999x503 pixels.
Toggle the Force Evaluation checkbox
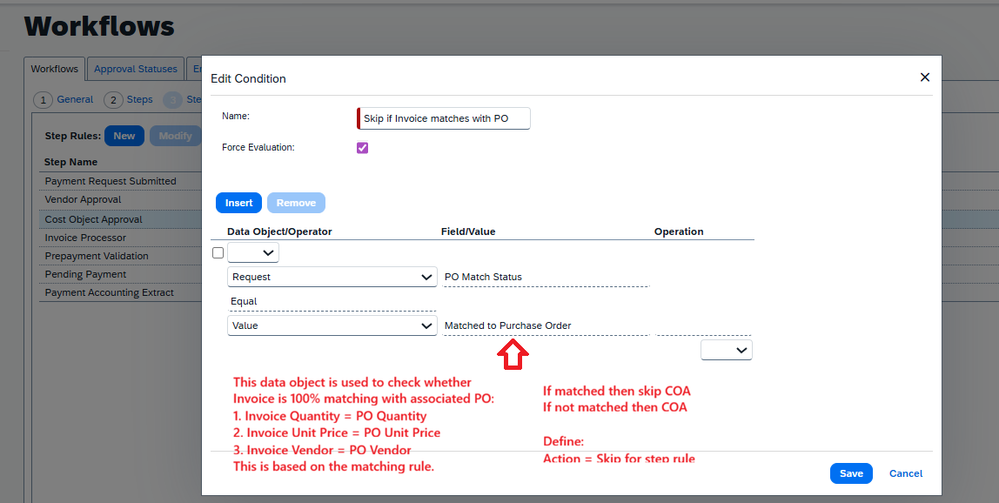363,148
